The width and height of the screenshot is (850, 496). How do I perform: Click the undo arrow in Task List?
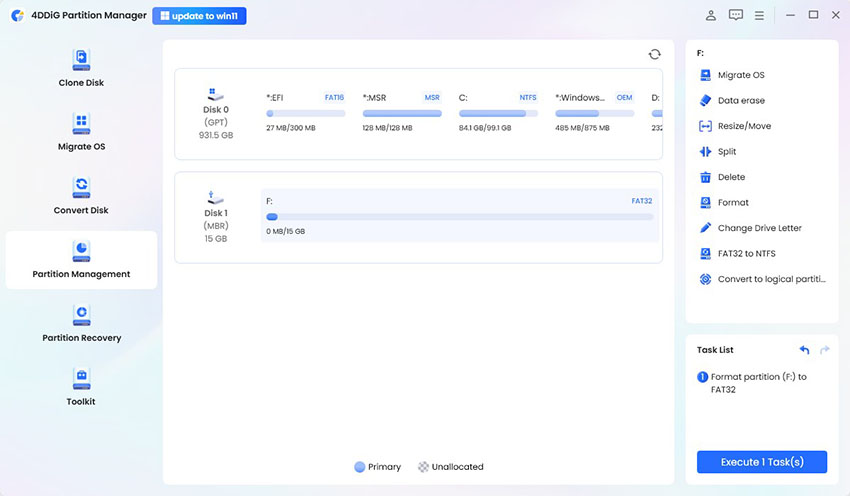pos(804,350)
